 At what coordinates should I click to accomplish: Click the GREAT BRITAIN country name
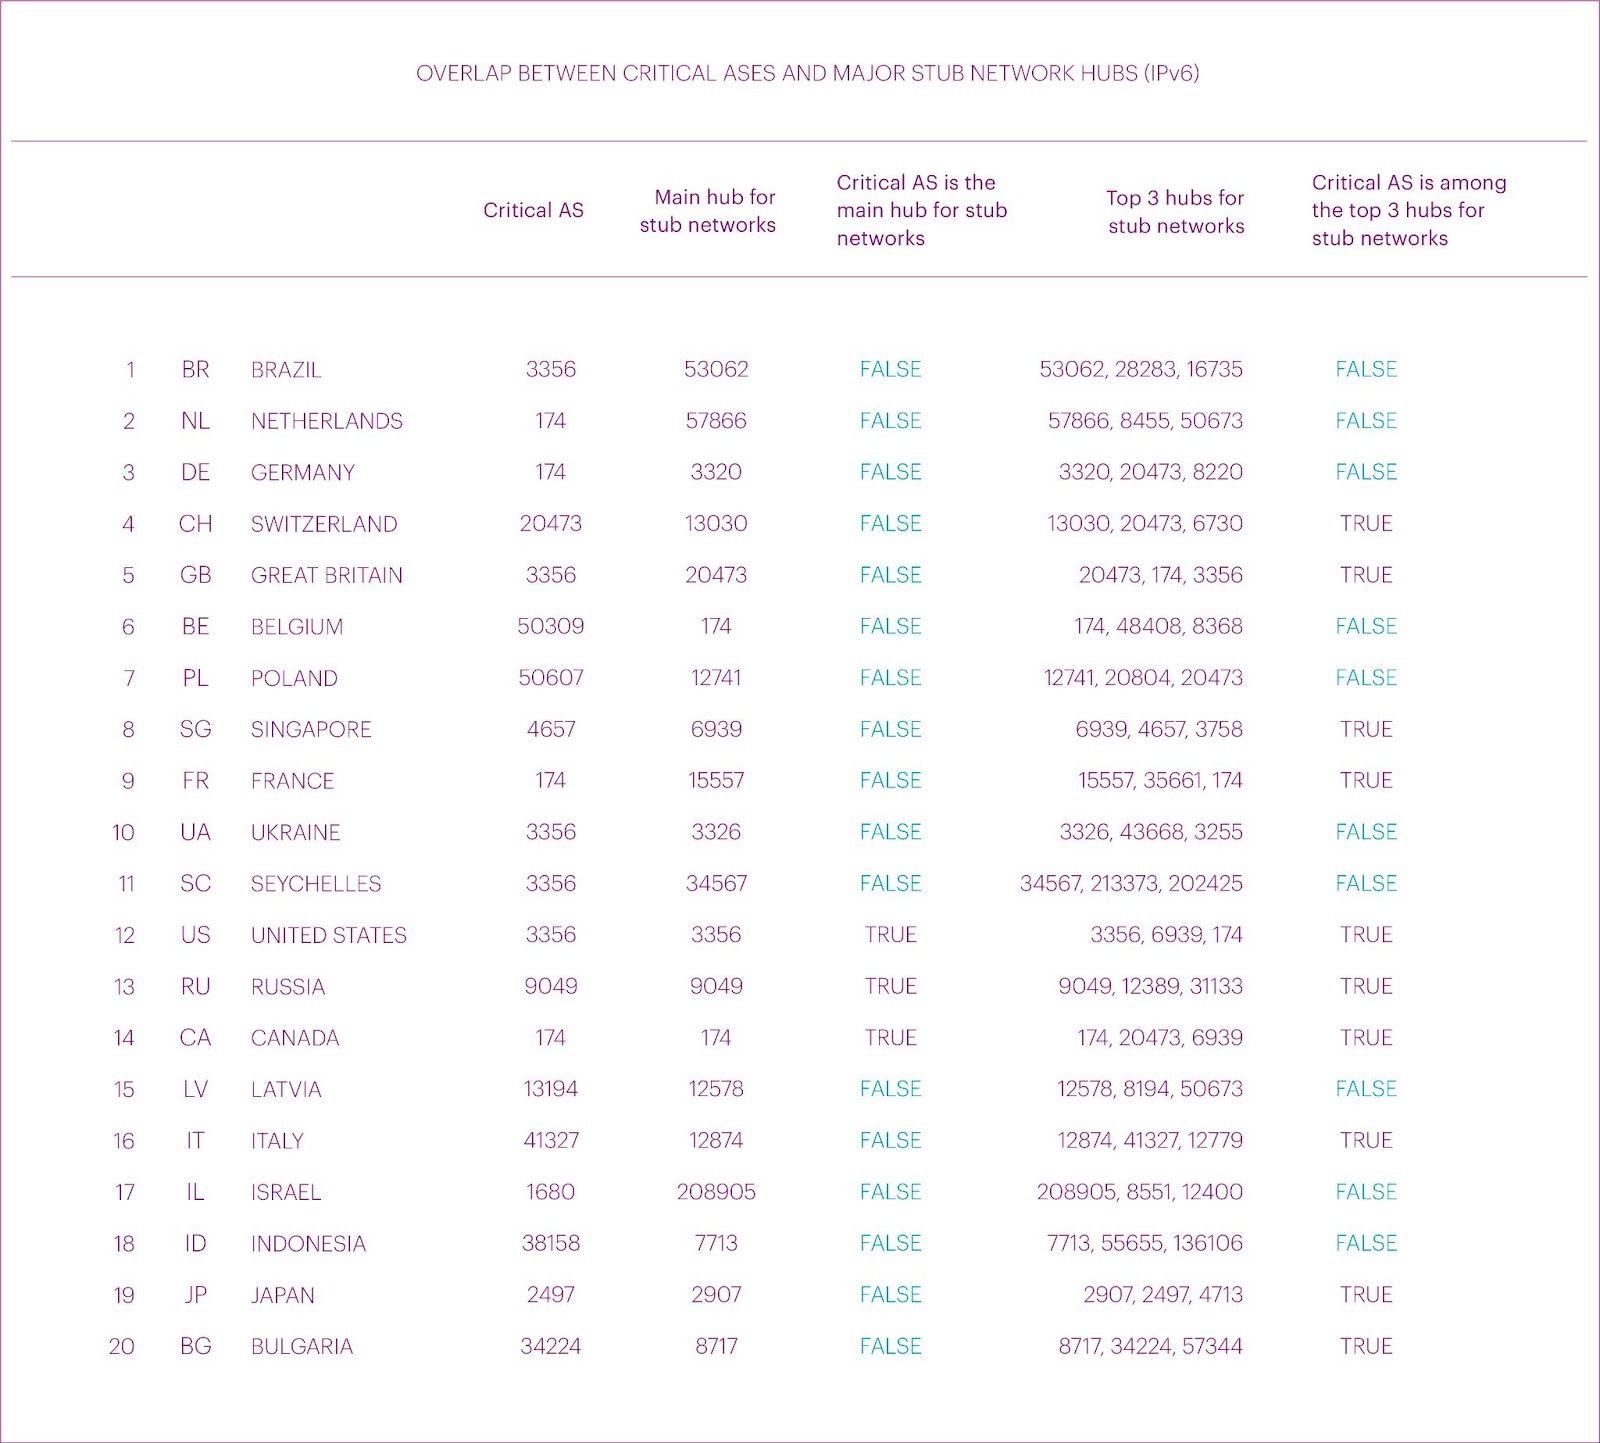326,575
